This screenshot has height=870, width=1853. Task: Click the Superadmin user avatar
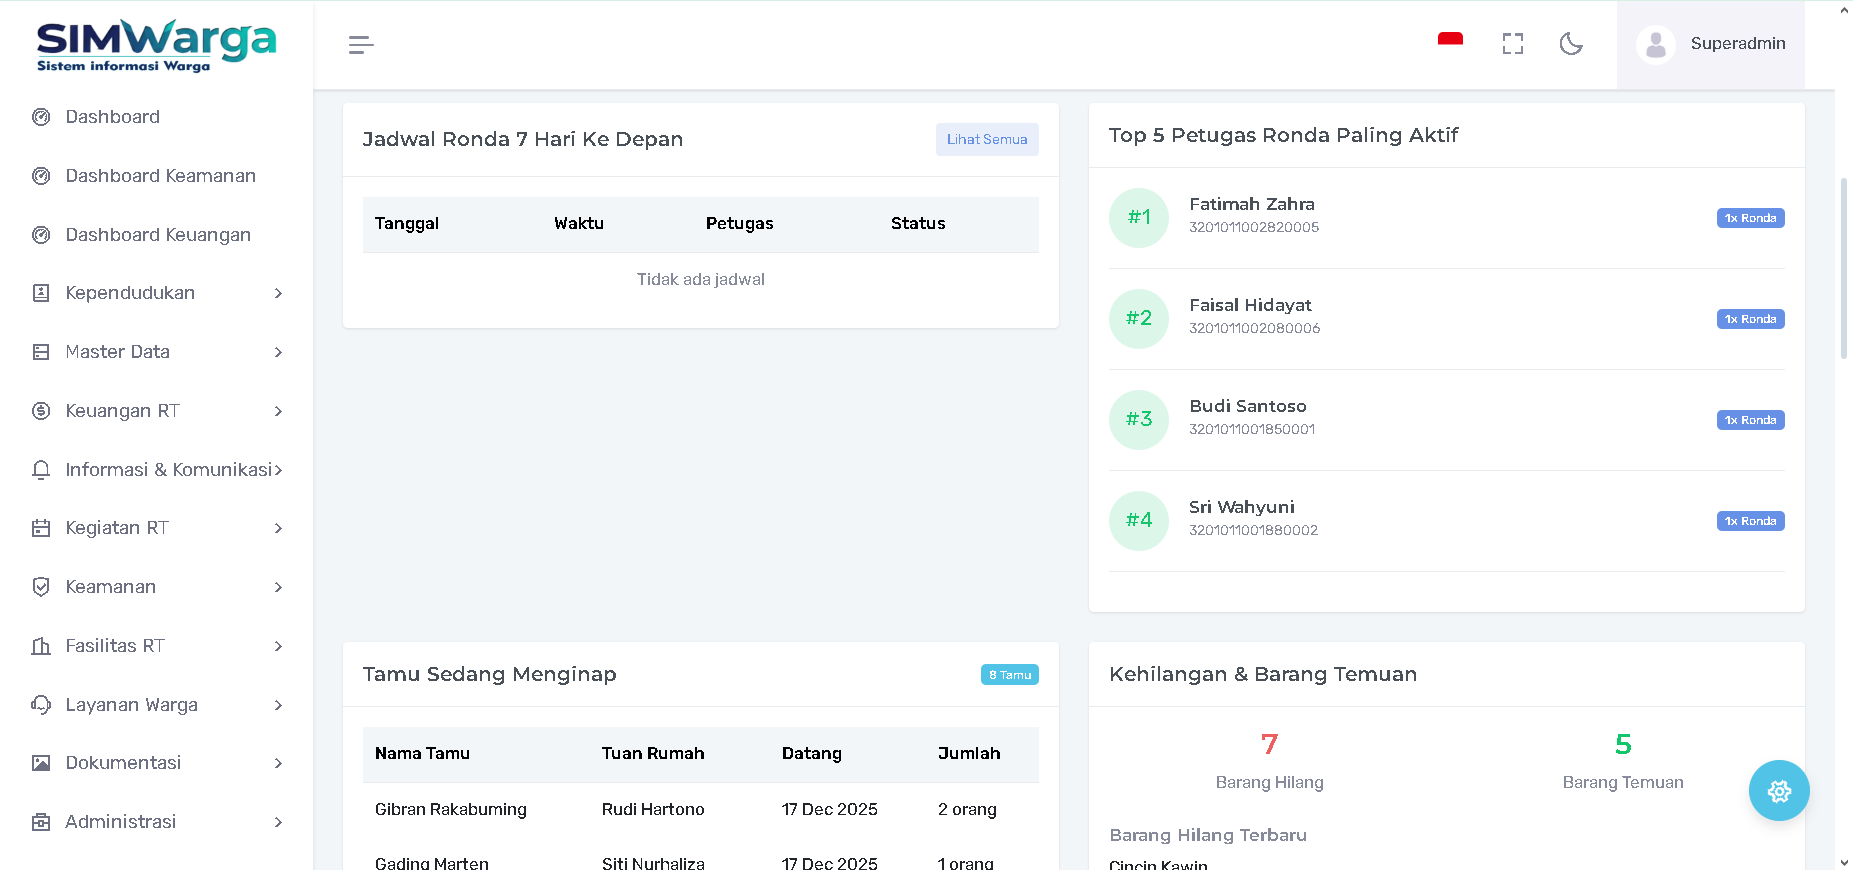[1655, 44]
